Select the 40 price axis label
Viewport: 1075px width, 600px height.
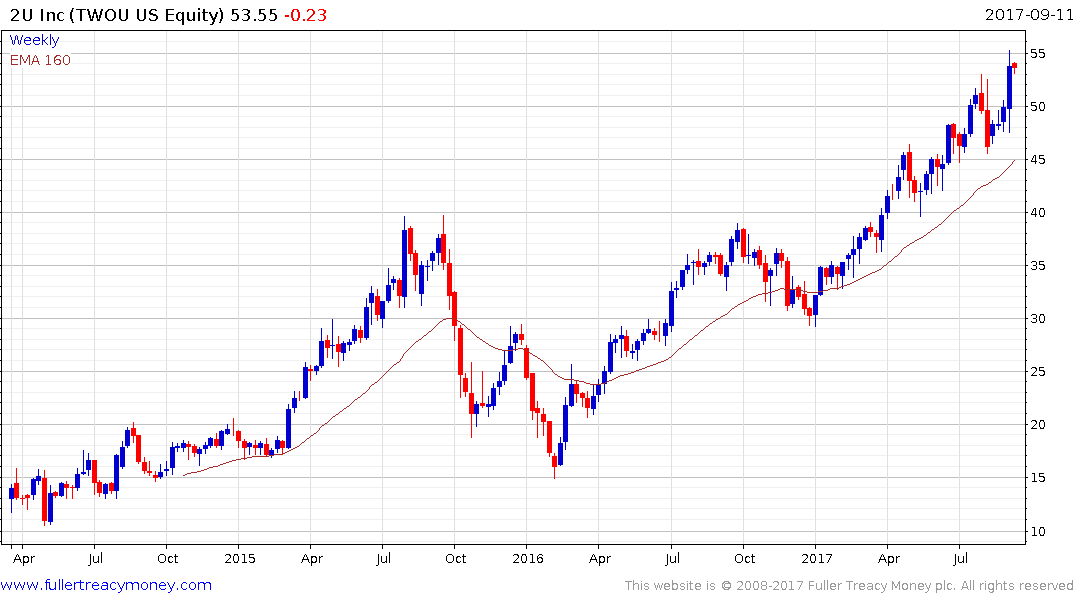[1037, 213]
